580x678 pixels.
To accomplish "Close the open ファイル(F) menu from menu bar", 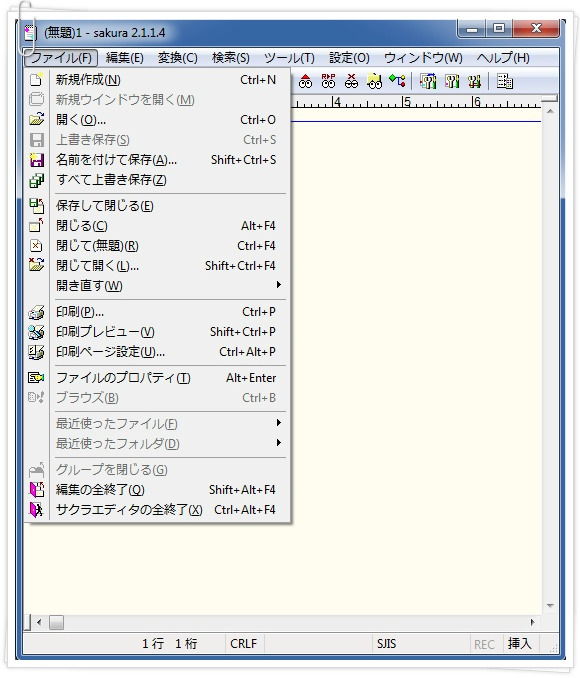I will (61, 58).
